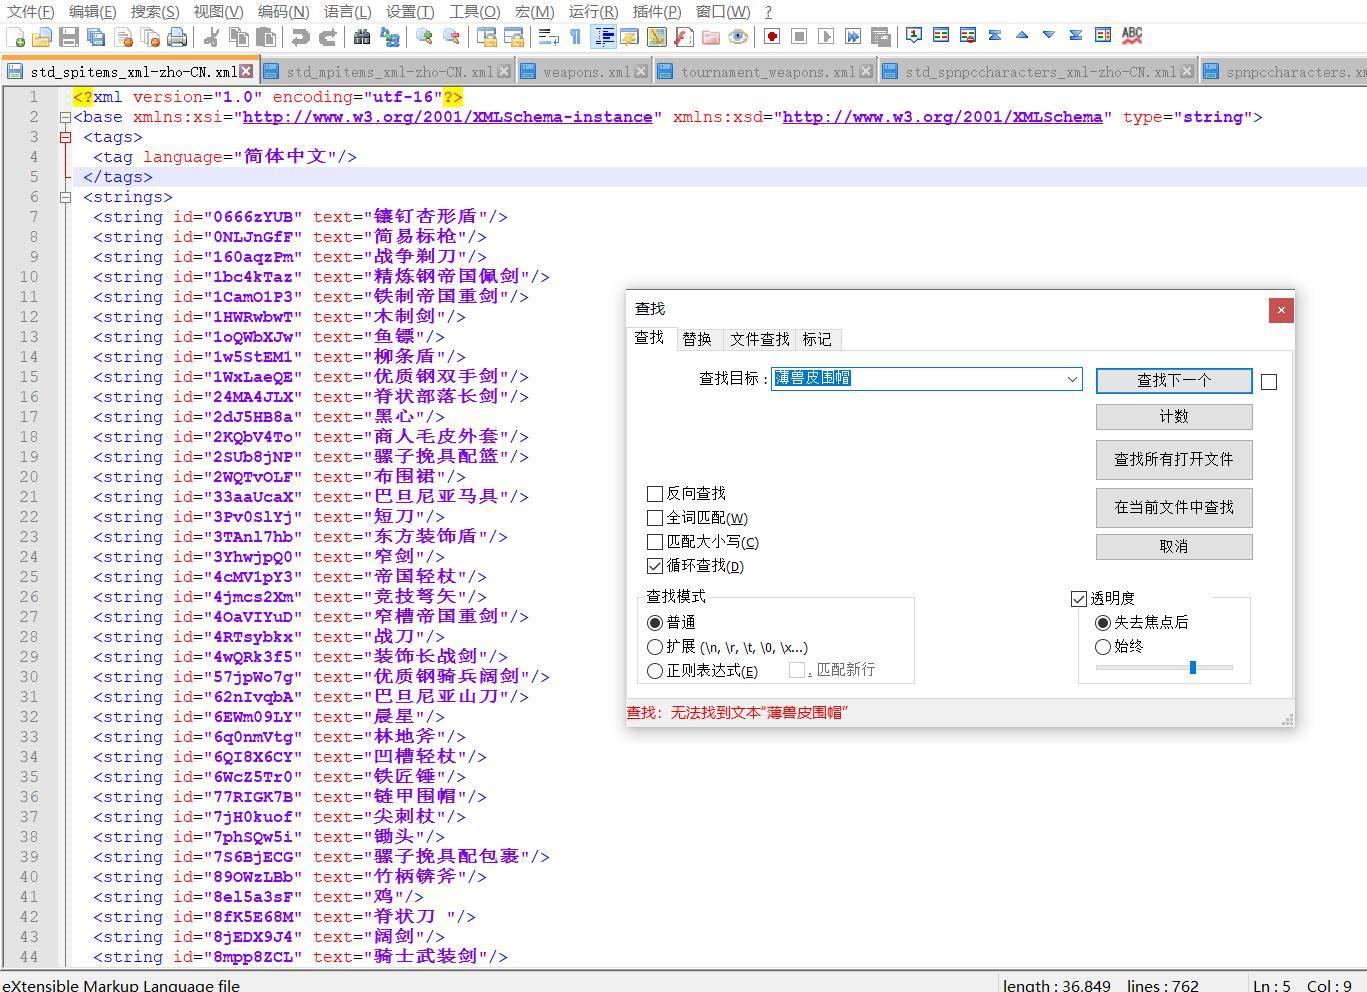This screenshot has width=1367, height=992.
Task: Switch to 标记 tab
Action: point(817,340)
